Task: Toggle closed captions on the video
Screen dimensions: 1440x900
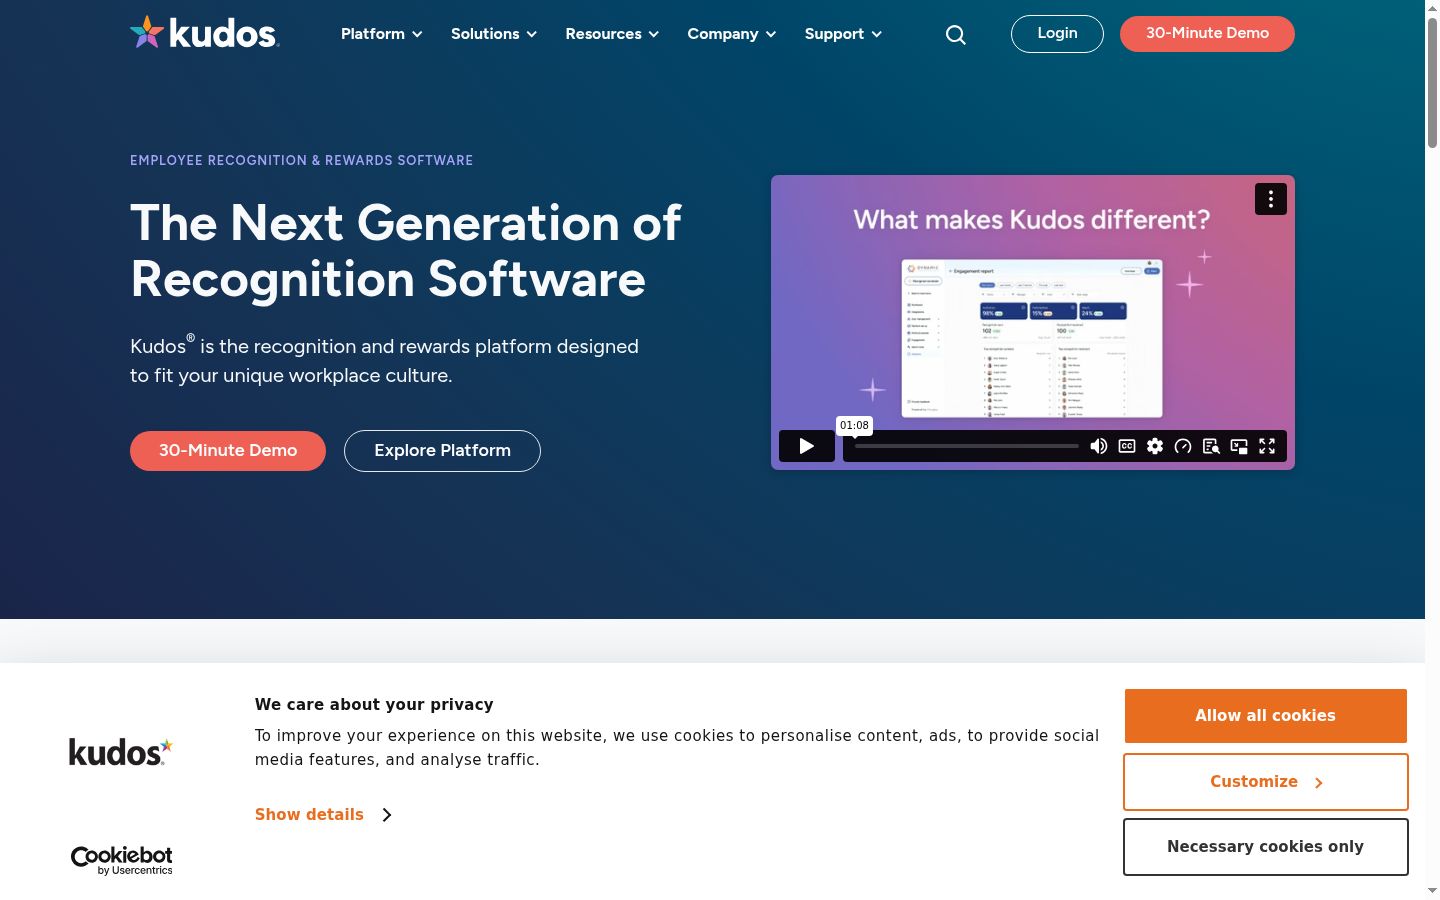Action: (x=1127, y=446)
